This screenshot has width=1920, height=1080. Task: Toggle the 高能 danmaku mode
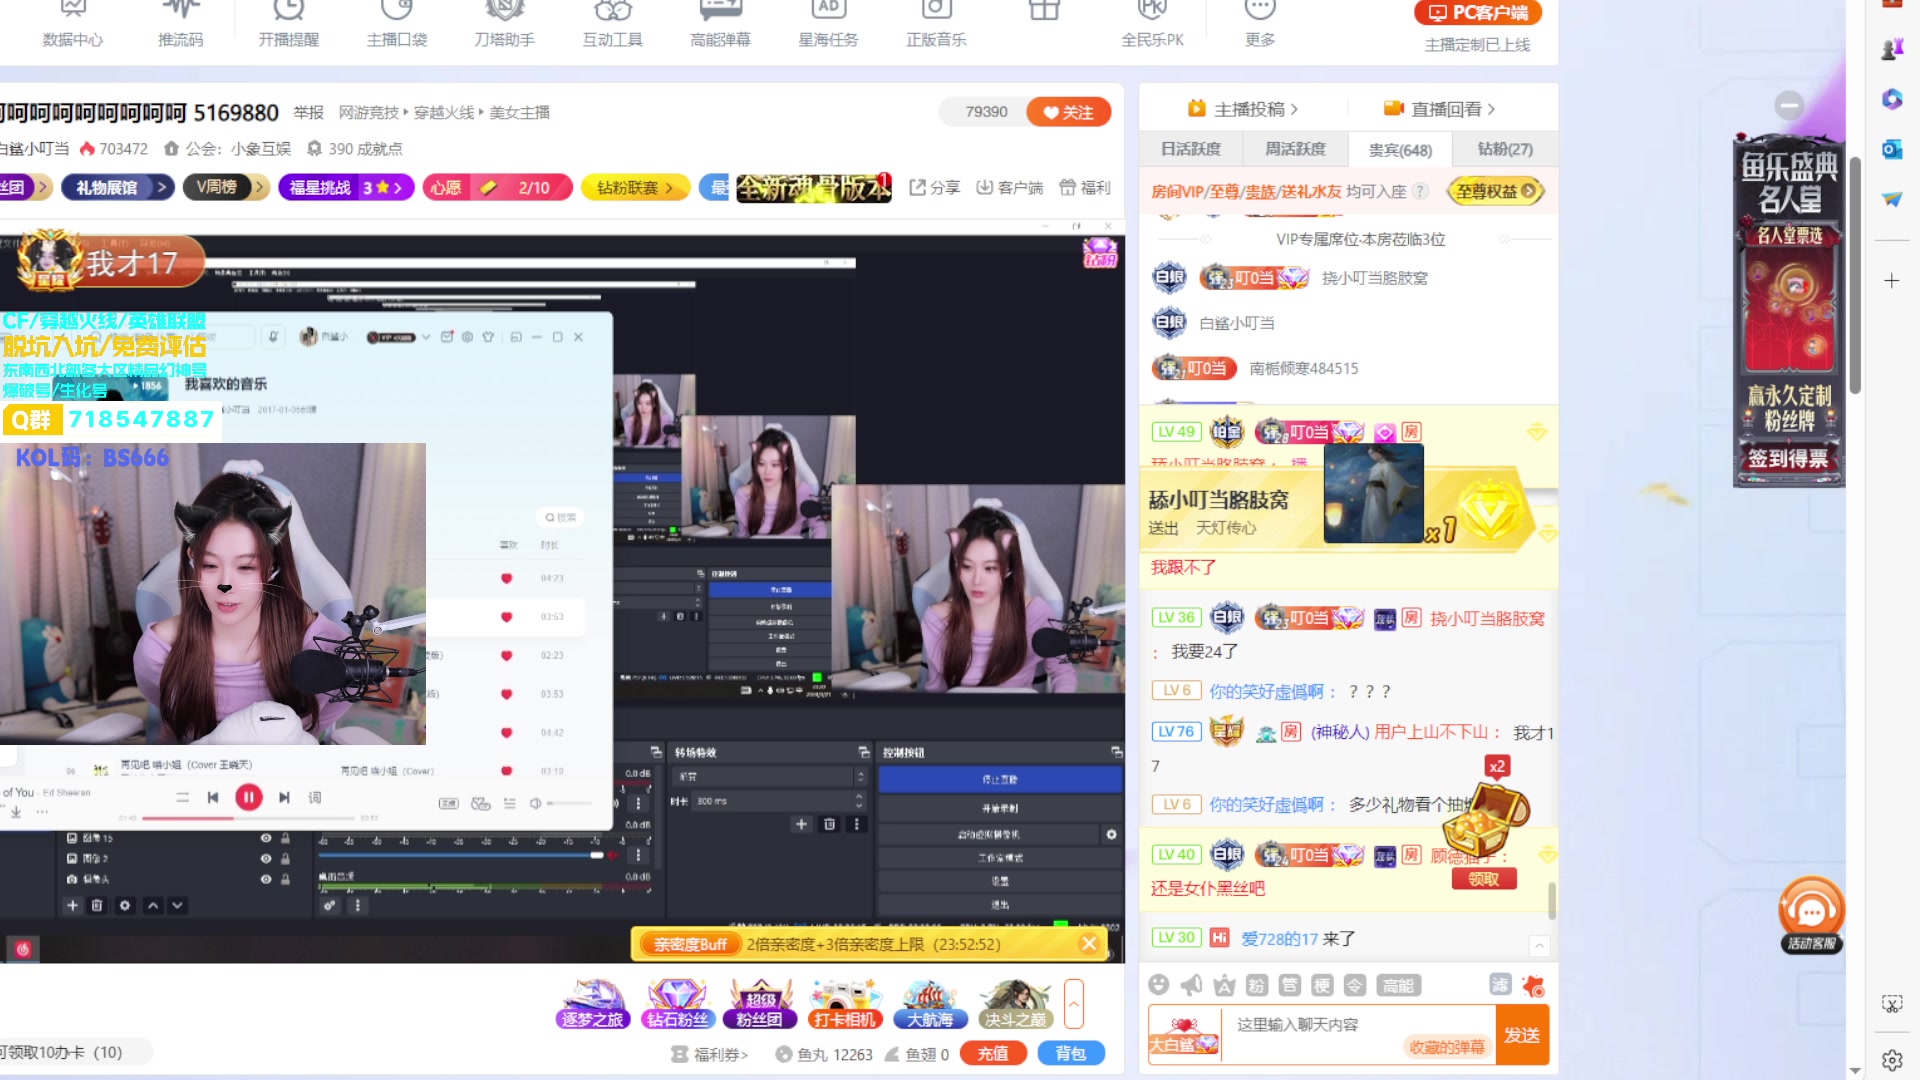[1397, 985]
